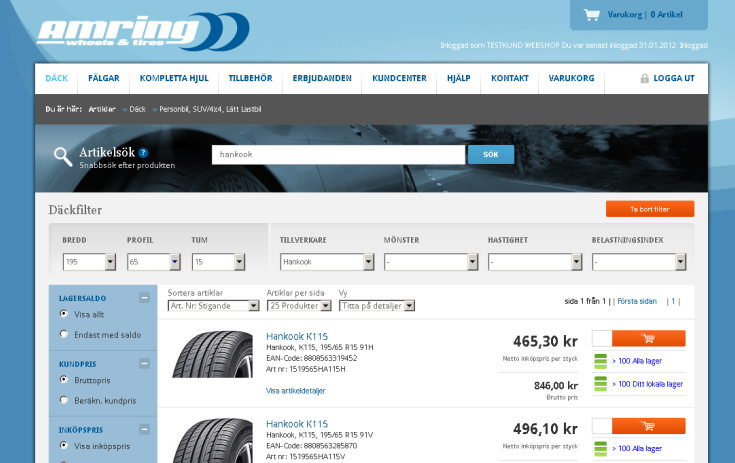Click the padlock icon next to Logga ut

[x=645, y=79]
